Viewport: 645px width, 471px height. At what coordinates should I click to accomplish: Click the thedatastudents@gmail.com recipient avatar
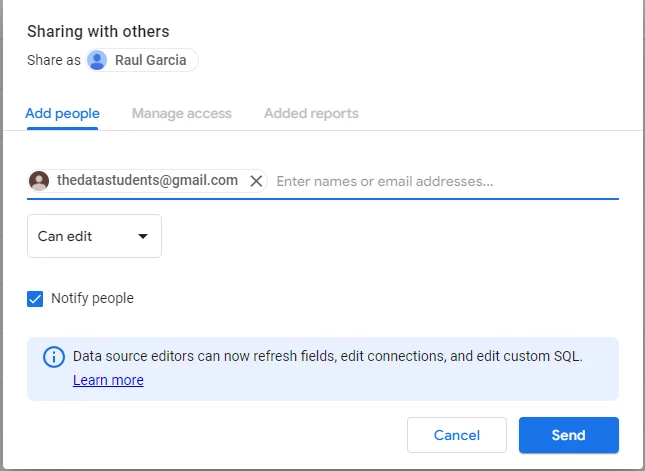[x=39, y=181]
